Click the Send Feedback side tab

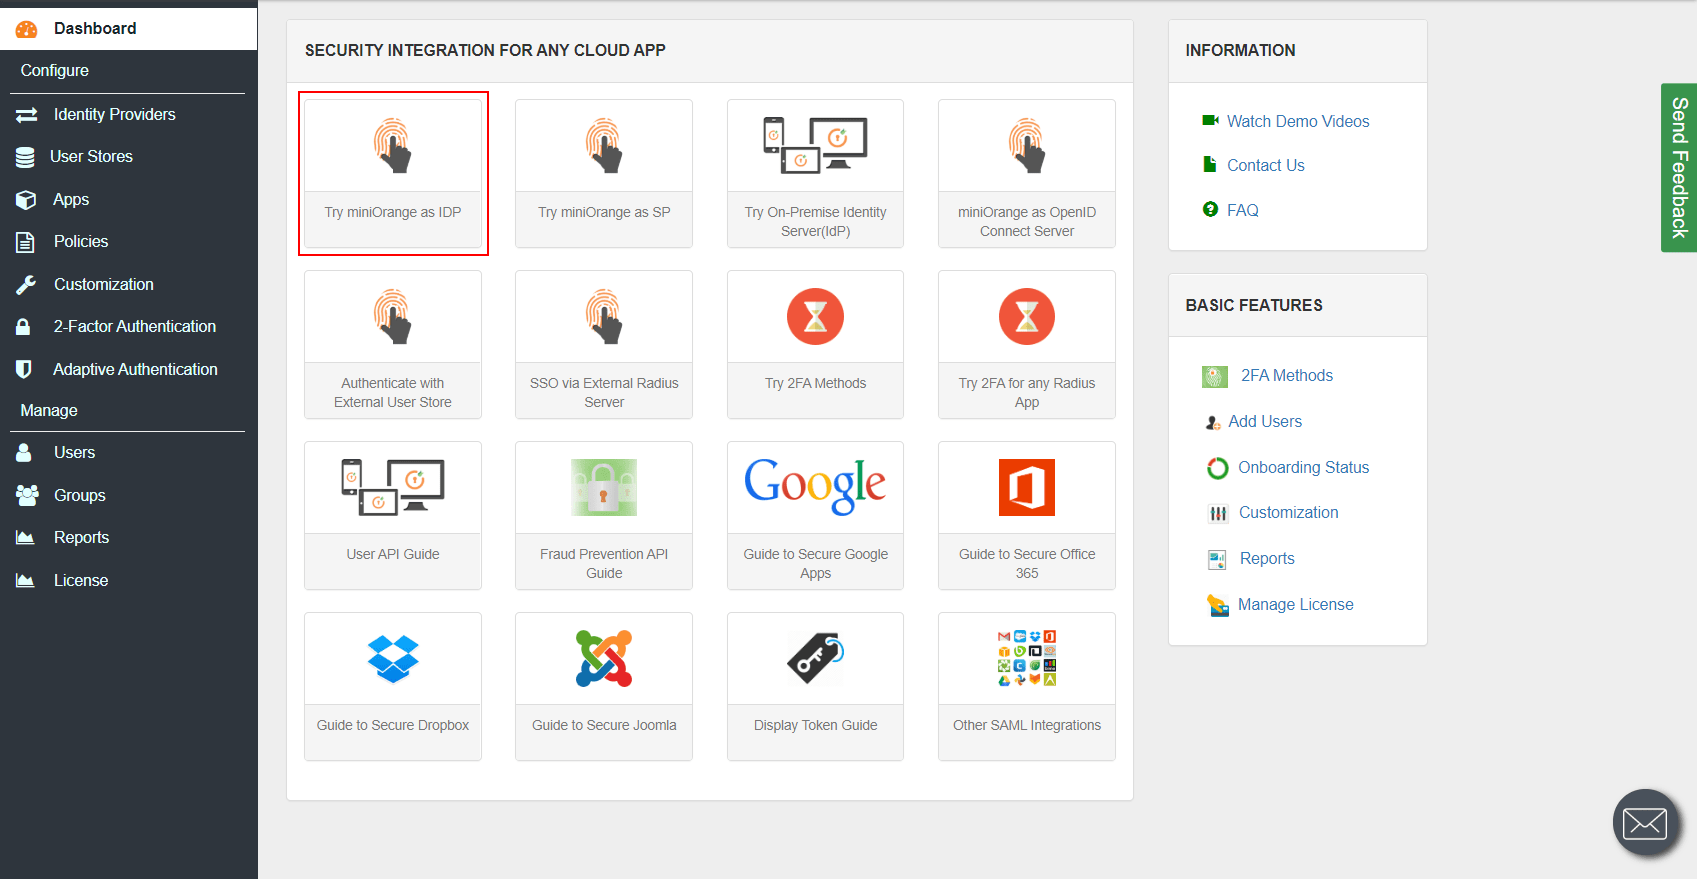tap(1679, 168)
